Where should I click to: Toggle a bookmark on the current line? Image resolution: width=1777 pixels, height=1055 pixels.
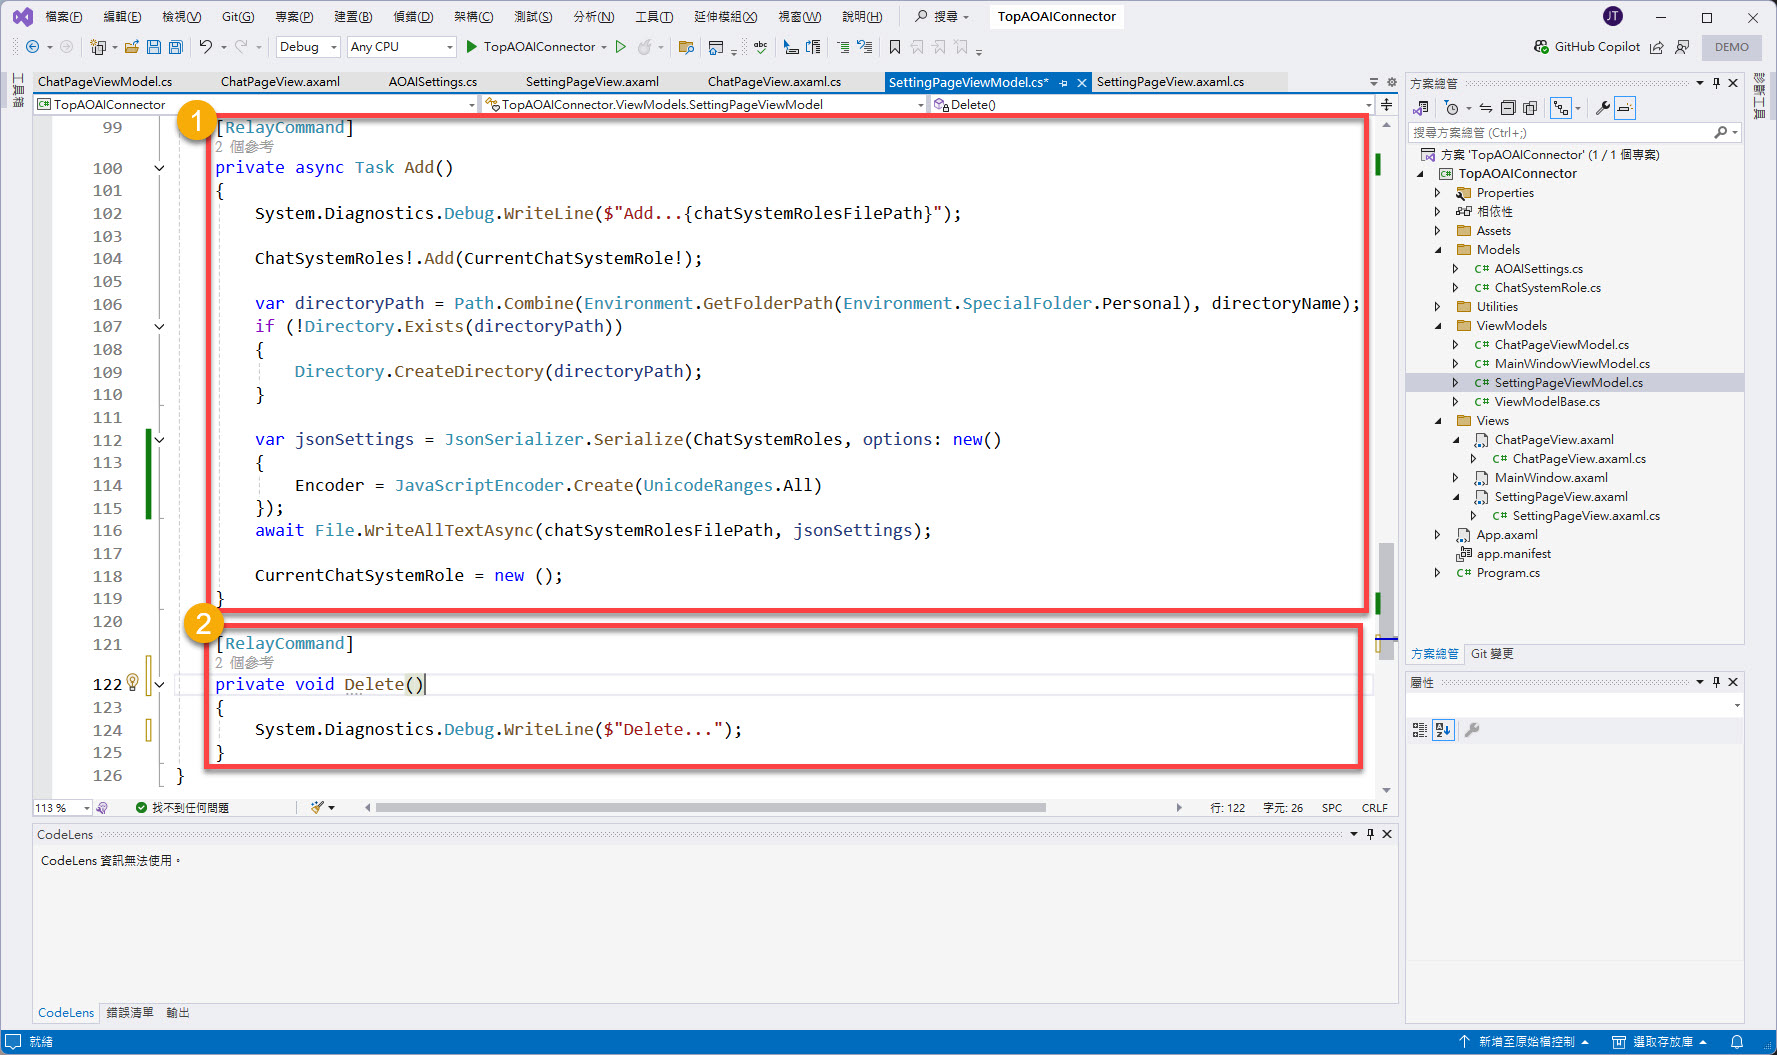pyautogui.click(x=895, y=47)
